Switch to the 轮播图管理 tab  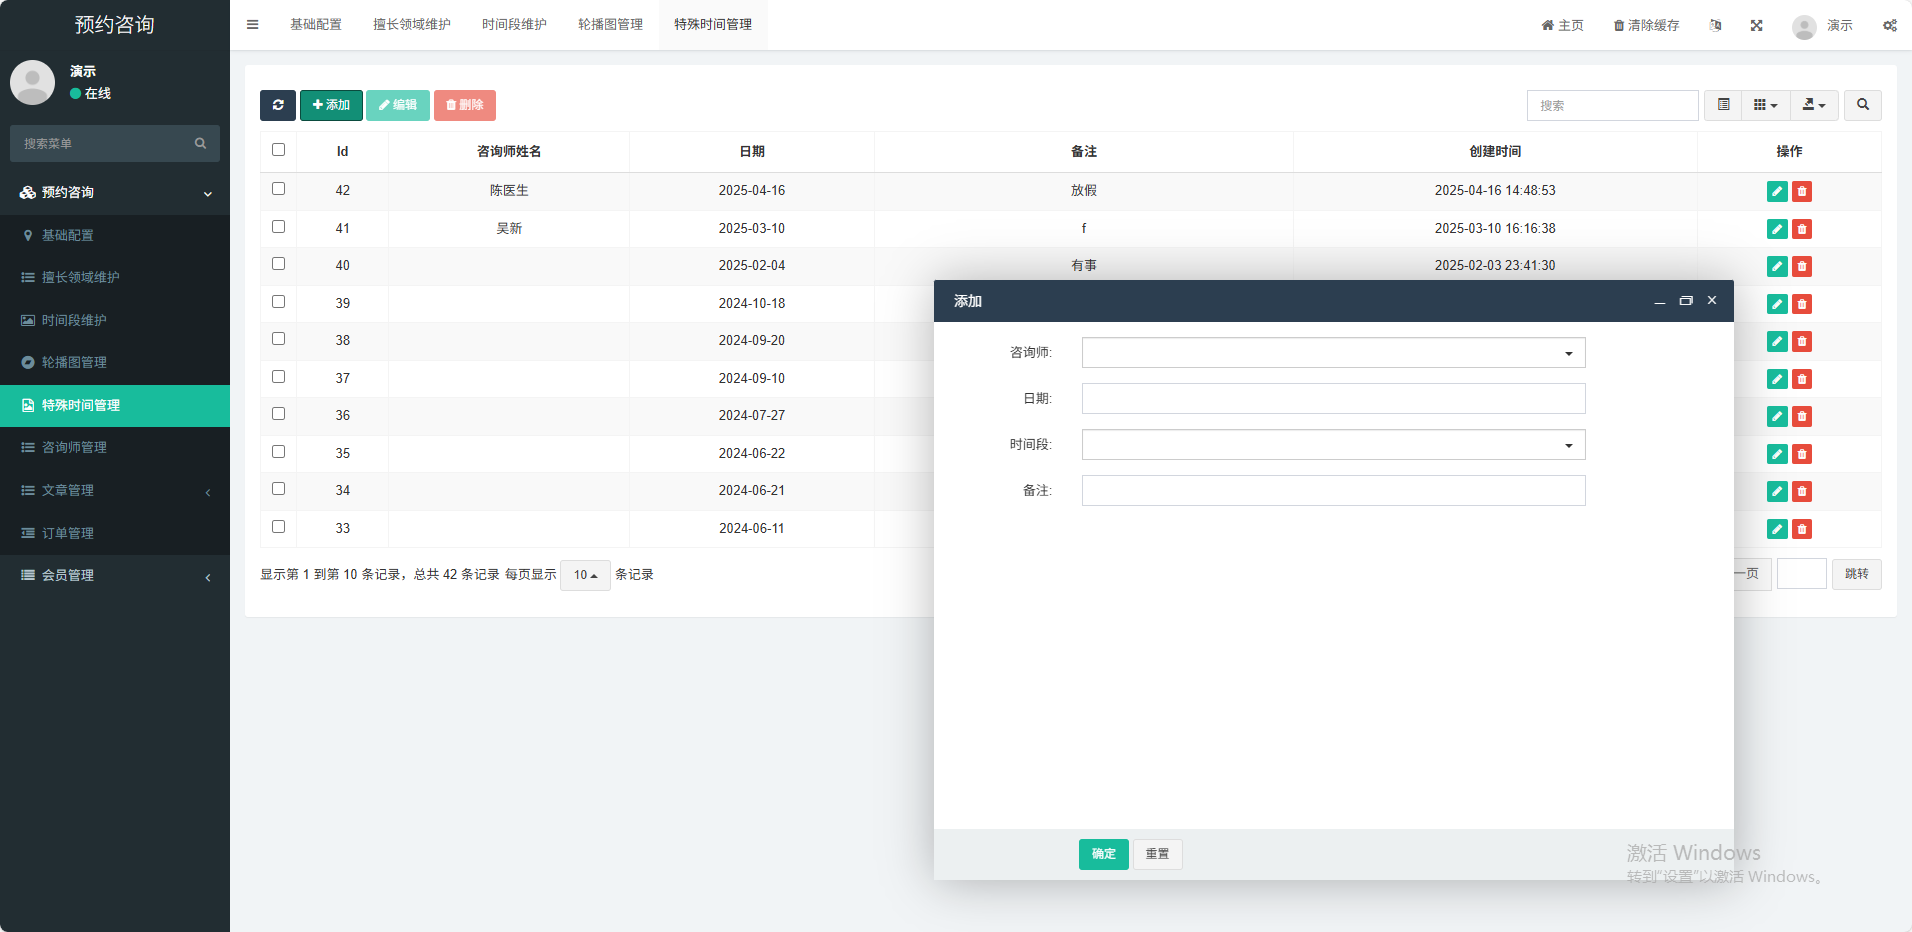point(610,25)
